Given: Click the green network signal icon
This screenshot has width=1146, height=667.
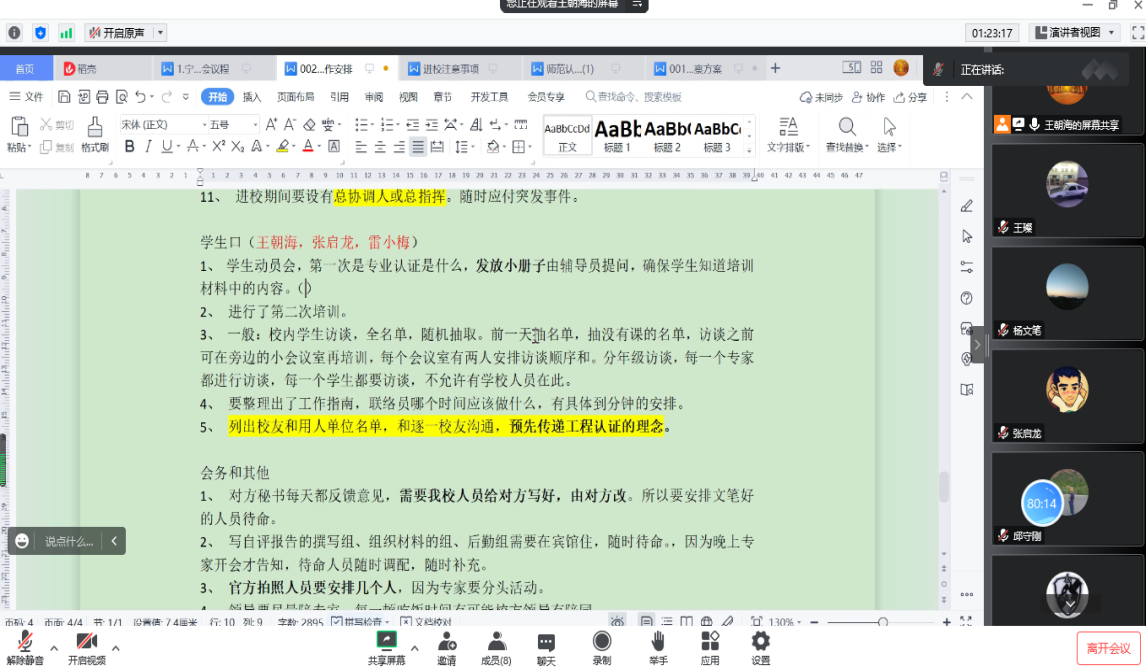Looking at the screenshot, I should click(x=66, y=33).
